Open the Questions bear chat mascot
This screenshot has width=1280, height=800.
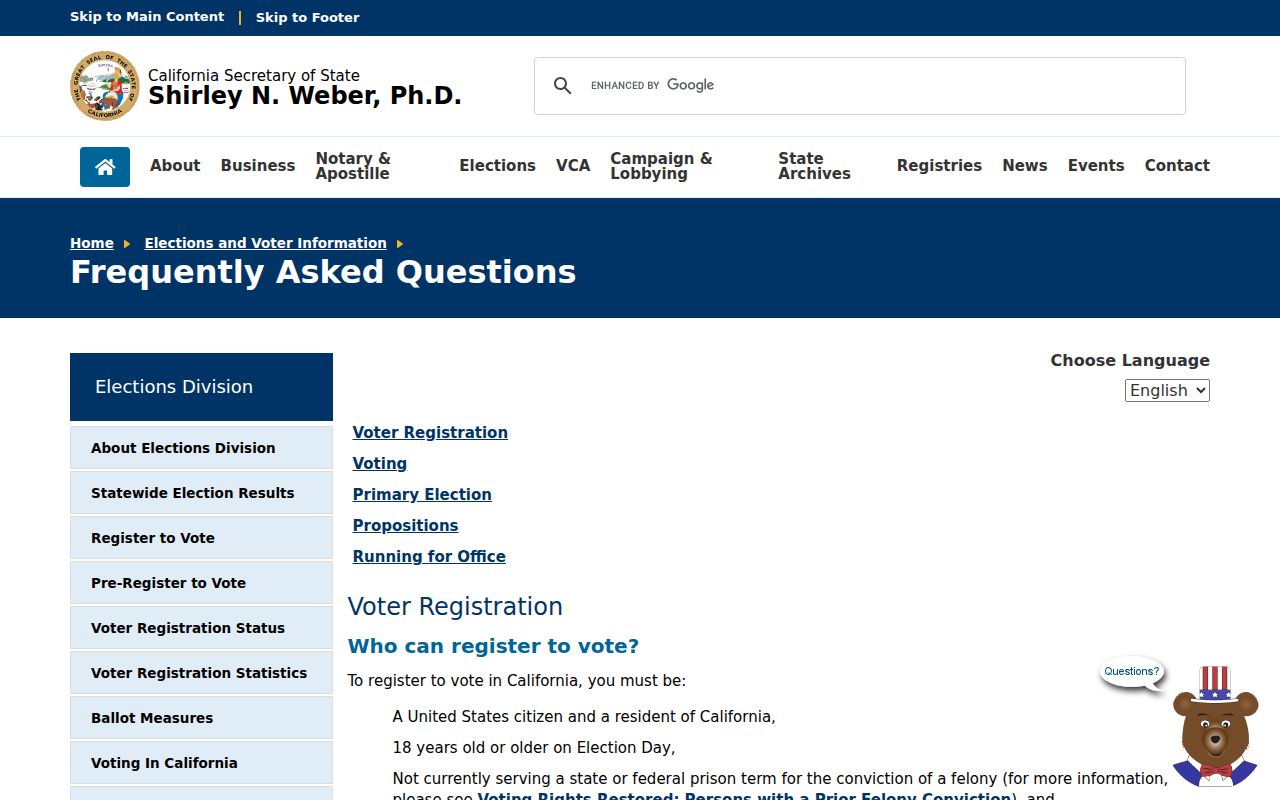tap(1215, 727)
